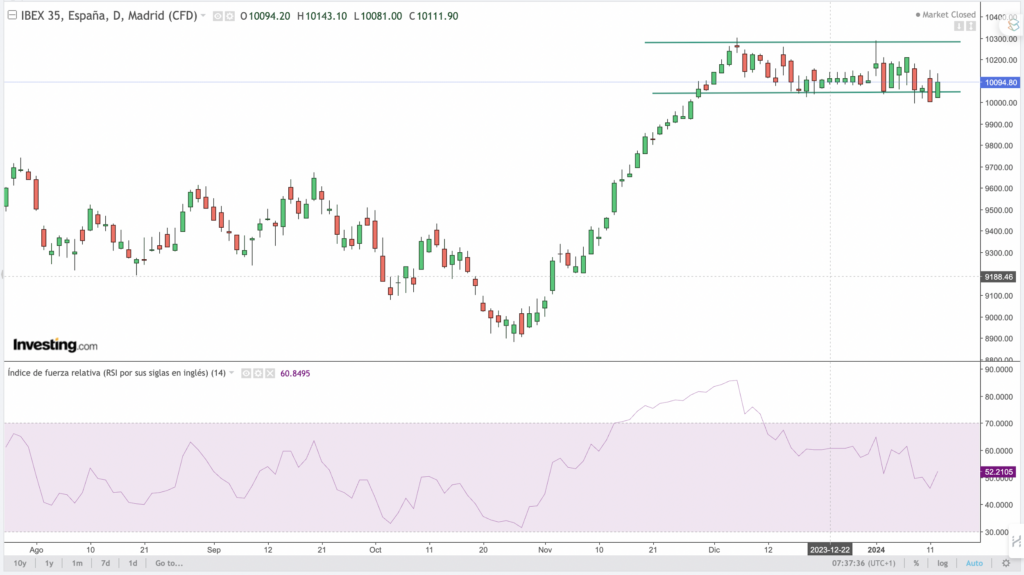Collapse the IBEX 35 legend box
The width and height of the screenshot is (1024, 575).
click(11, 16)
